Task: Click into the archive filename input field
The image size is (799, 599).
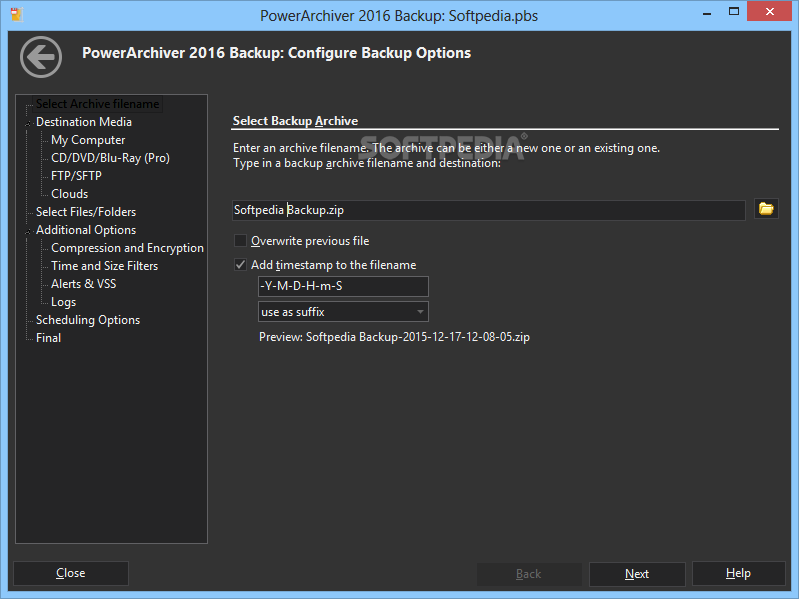Action: [x=489, y=210]
